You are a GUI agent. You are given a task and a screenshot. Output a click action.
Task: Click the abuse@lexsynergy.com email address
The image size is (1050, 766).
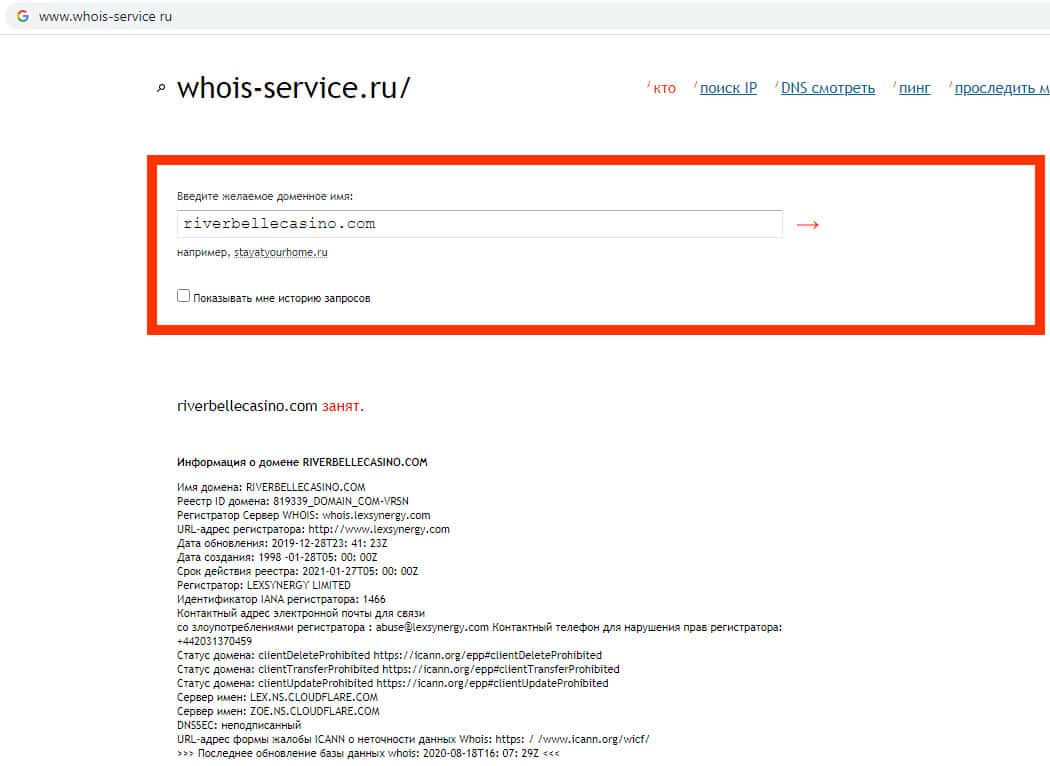tap(432, 627)
